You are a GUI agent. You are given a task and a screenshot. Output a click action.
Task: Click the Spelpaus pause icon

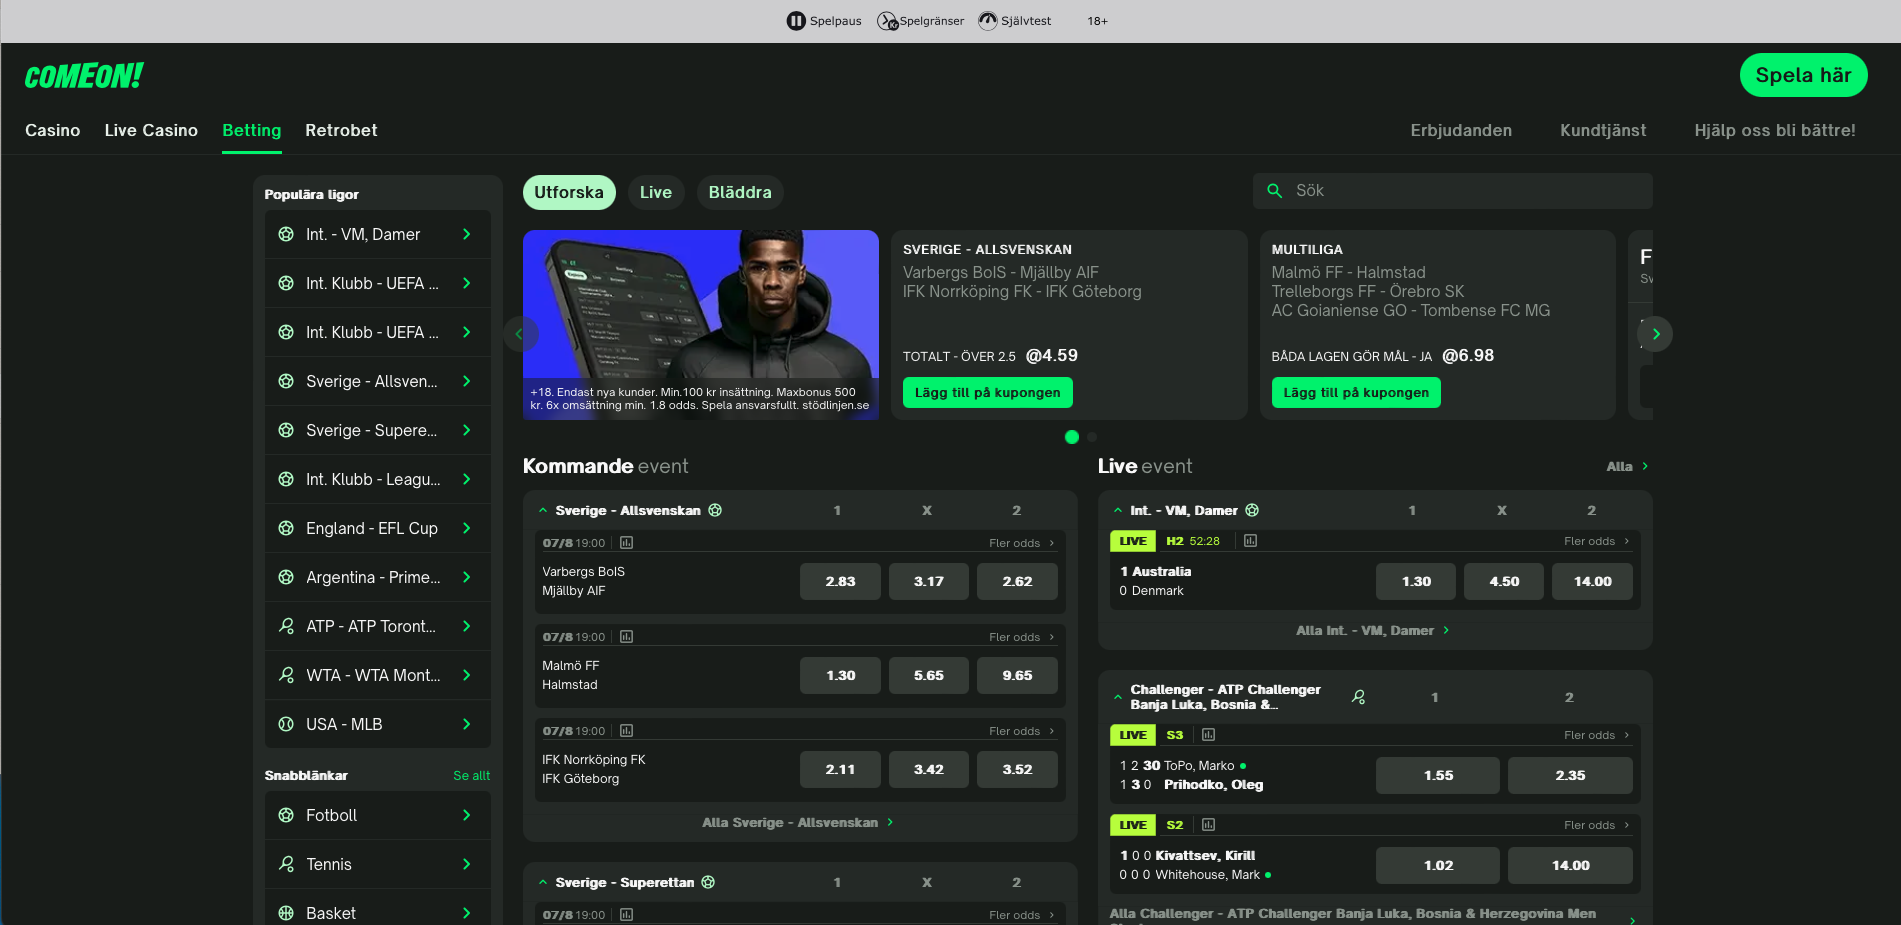point(796,21)
